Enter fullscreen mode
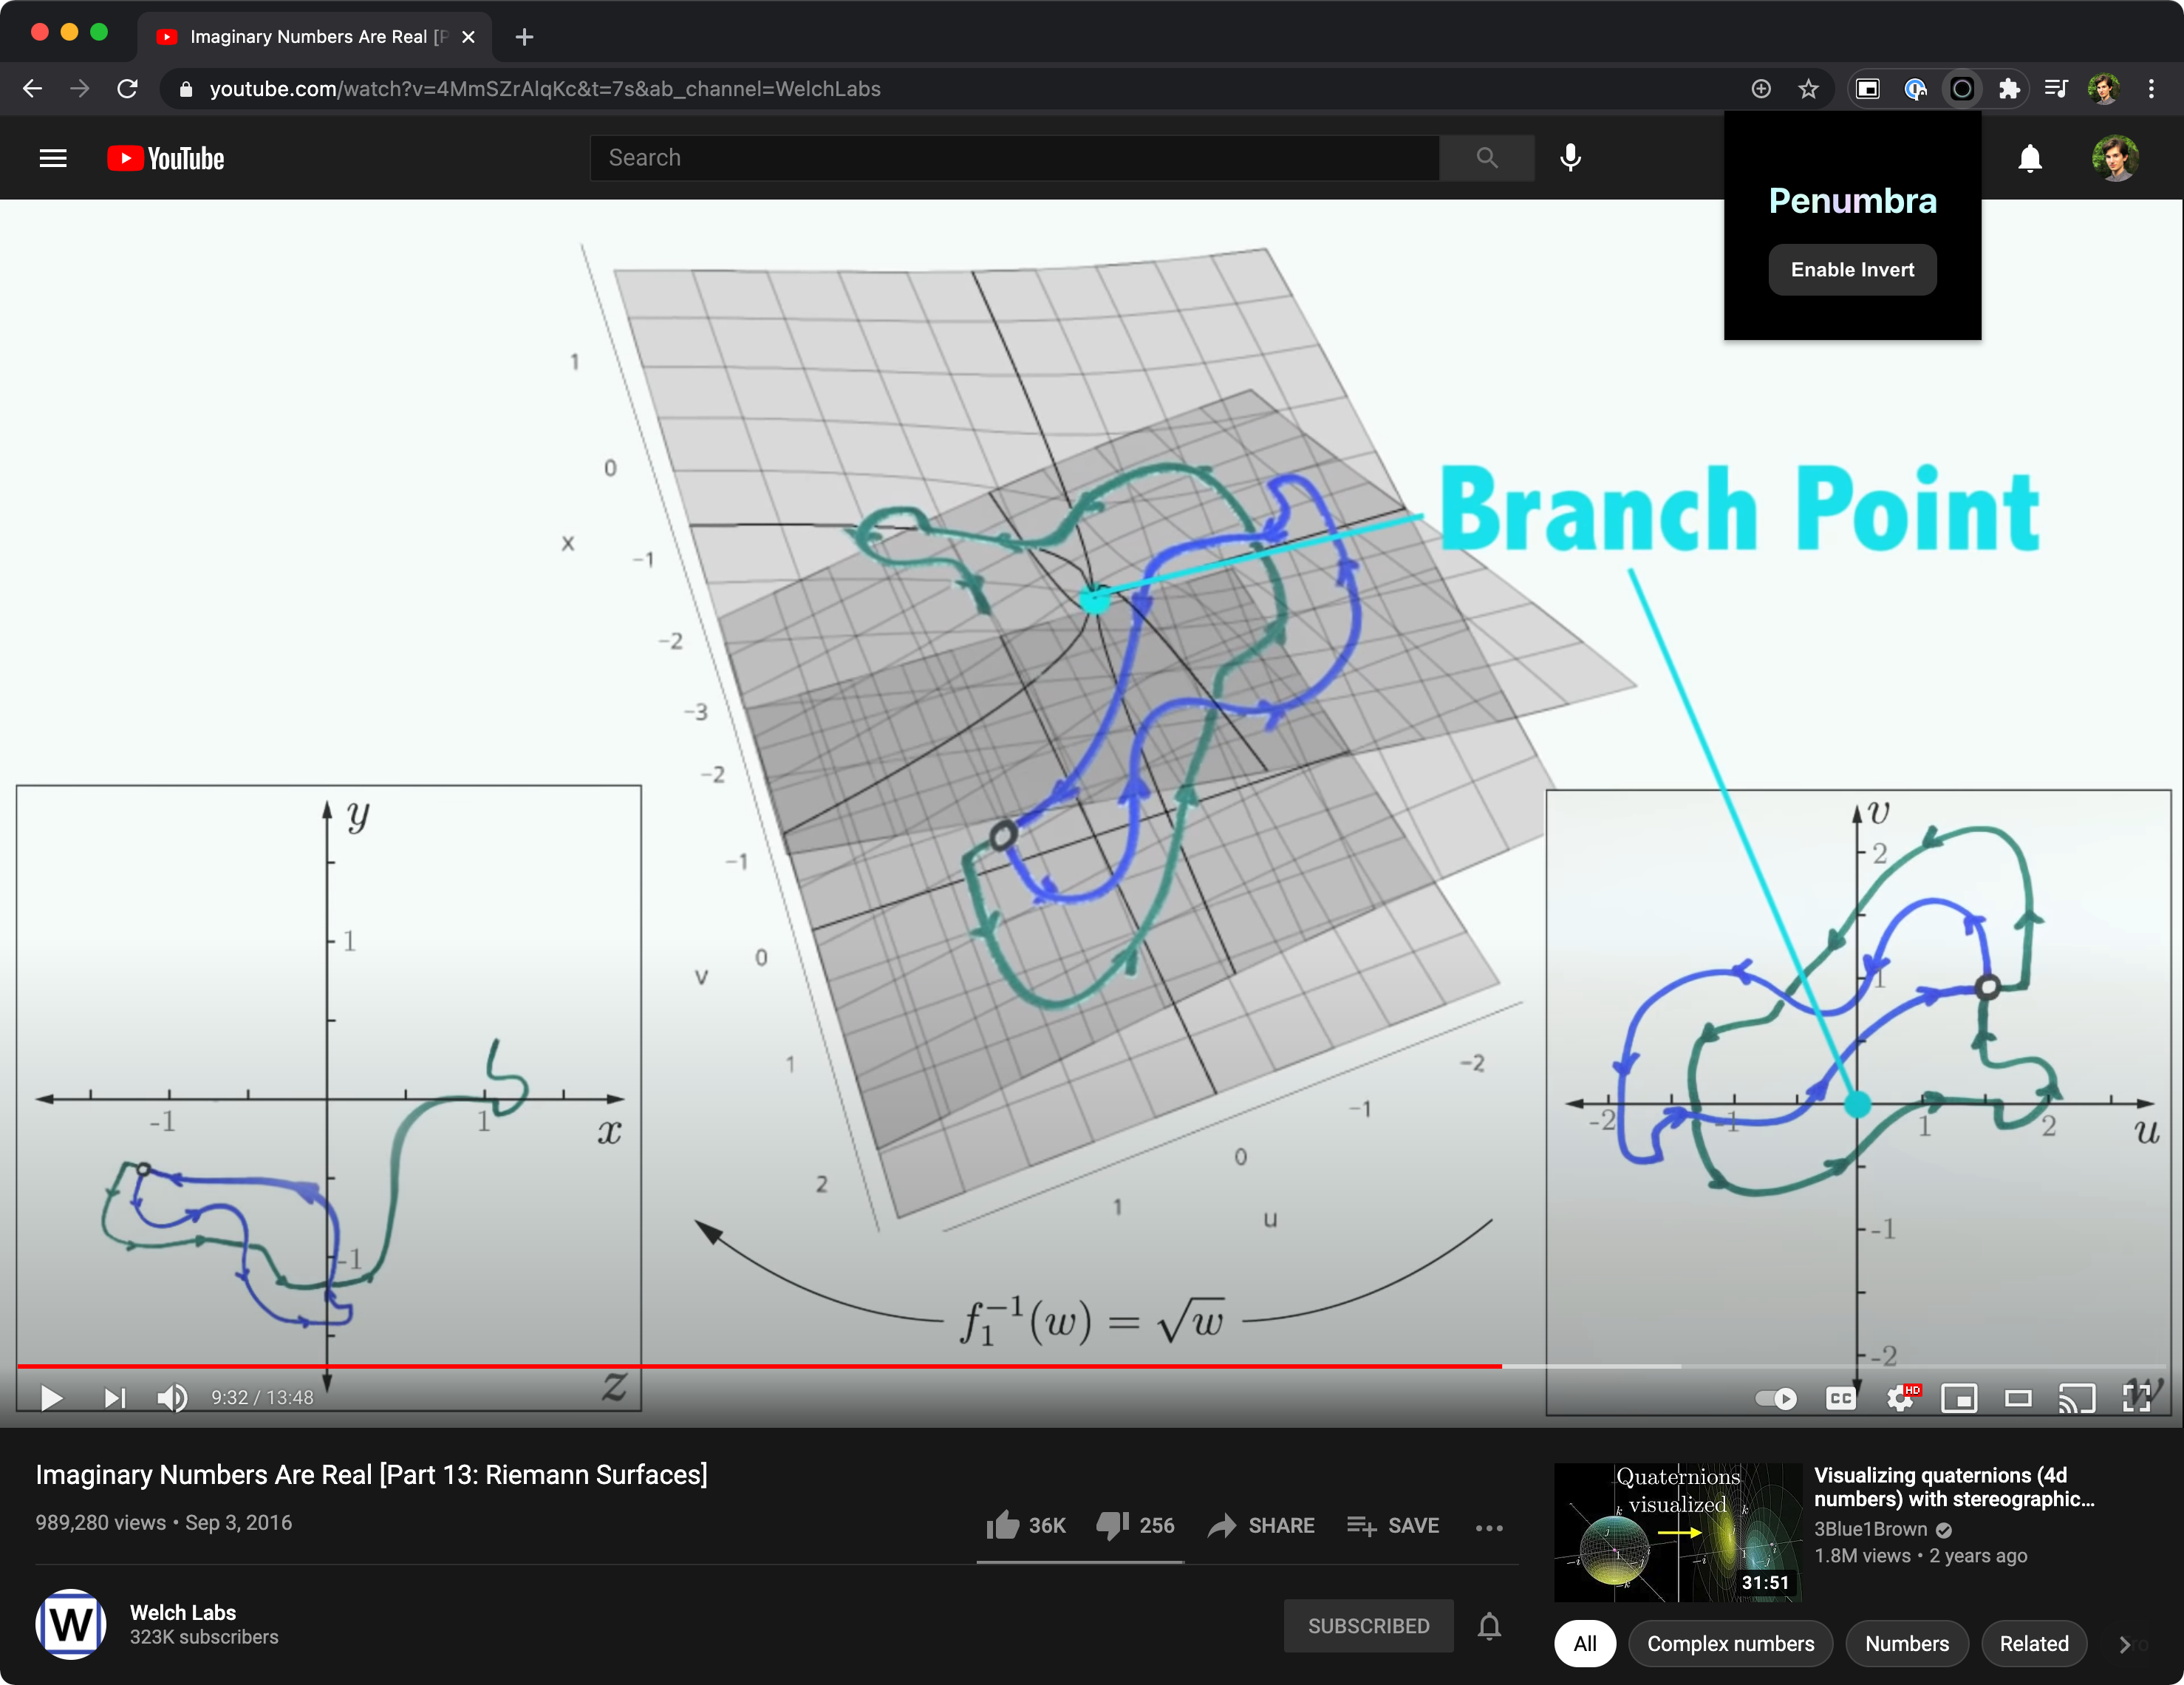The height and width of the screenshot is (1685, 2184). pyautogui.click(x=2137, y=1398)
